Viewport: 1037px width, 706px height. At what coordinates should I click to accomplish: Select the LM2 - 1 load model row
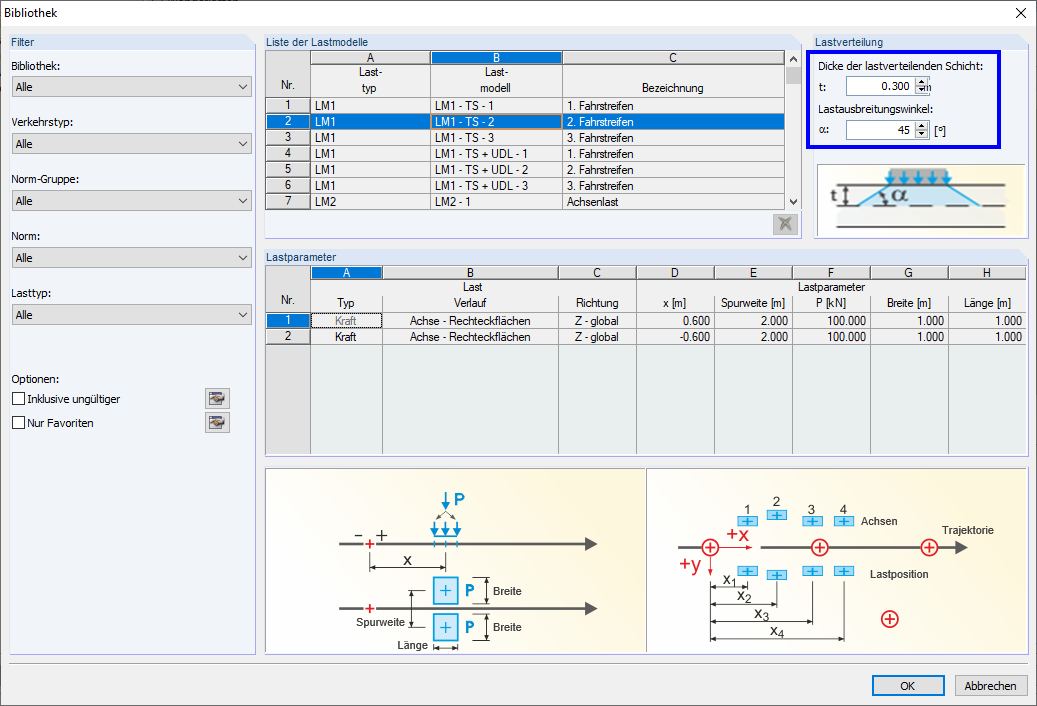pos(525,202)
